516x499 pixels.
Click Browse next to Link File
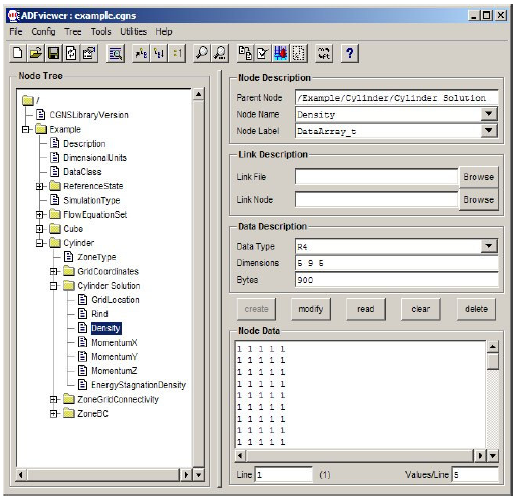tap(479, 177)
